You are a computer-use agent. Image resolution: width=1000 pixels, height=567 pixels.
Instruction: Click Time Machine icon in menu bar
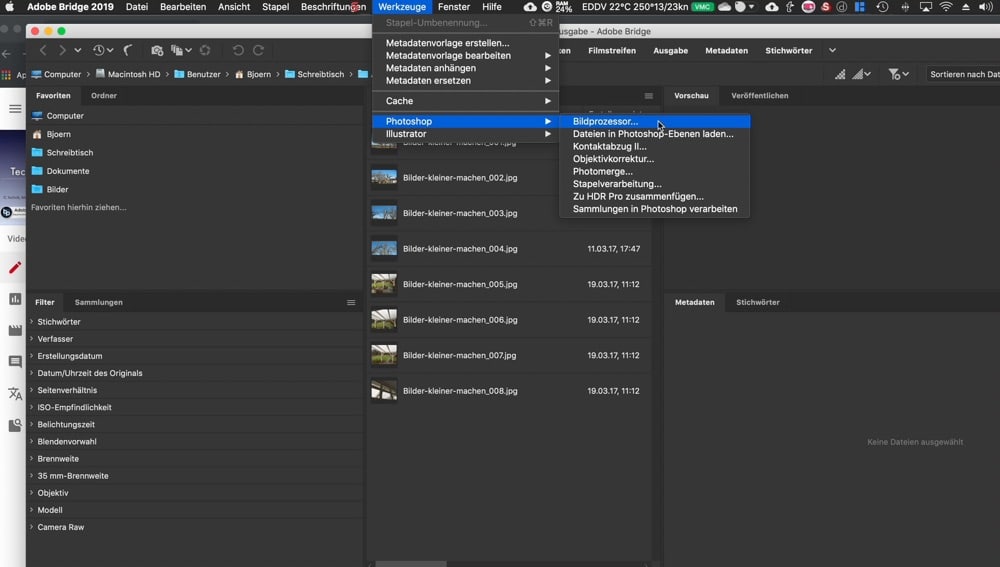[882, 7]
